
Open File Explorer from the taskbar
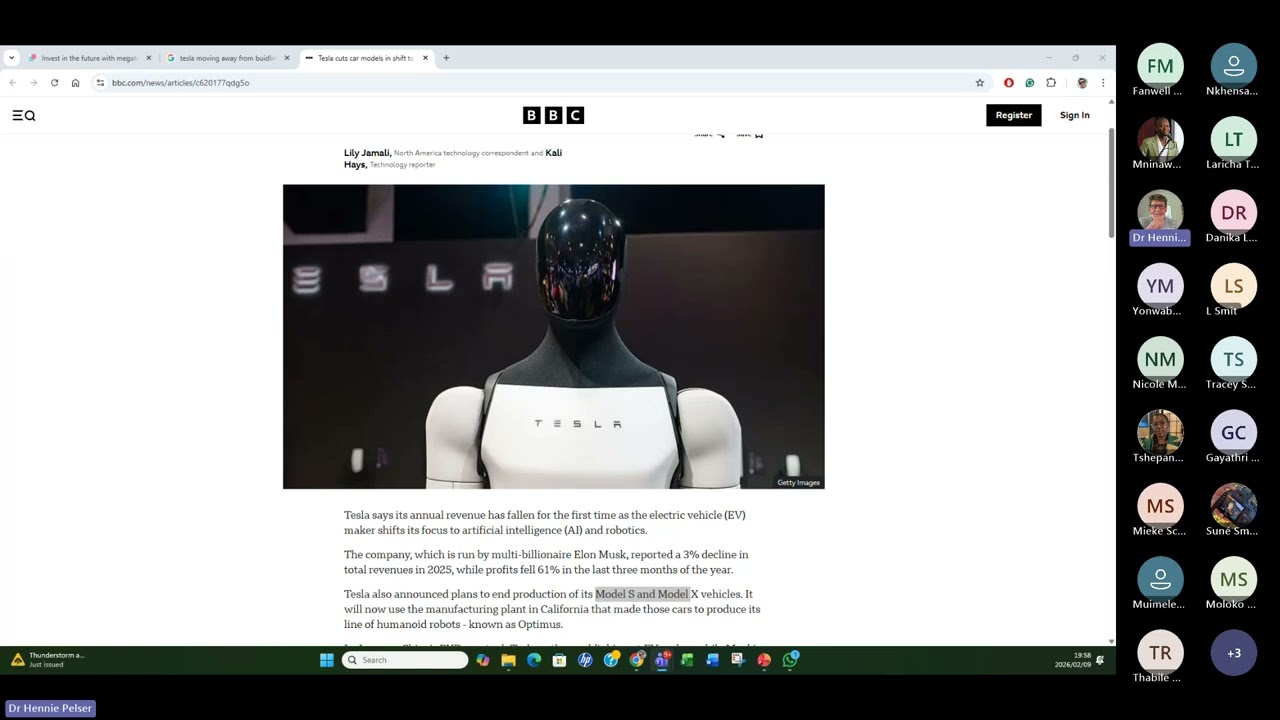[508, 660]
